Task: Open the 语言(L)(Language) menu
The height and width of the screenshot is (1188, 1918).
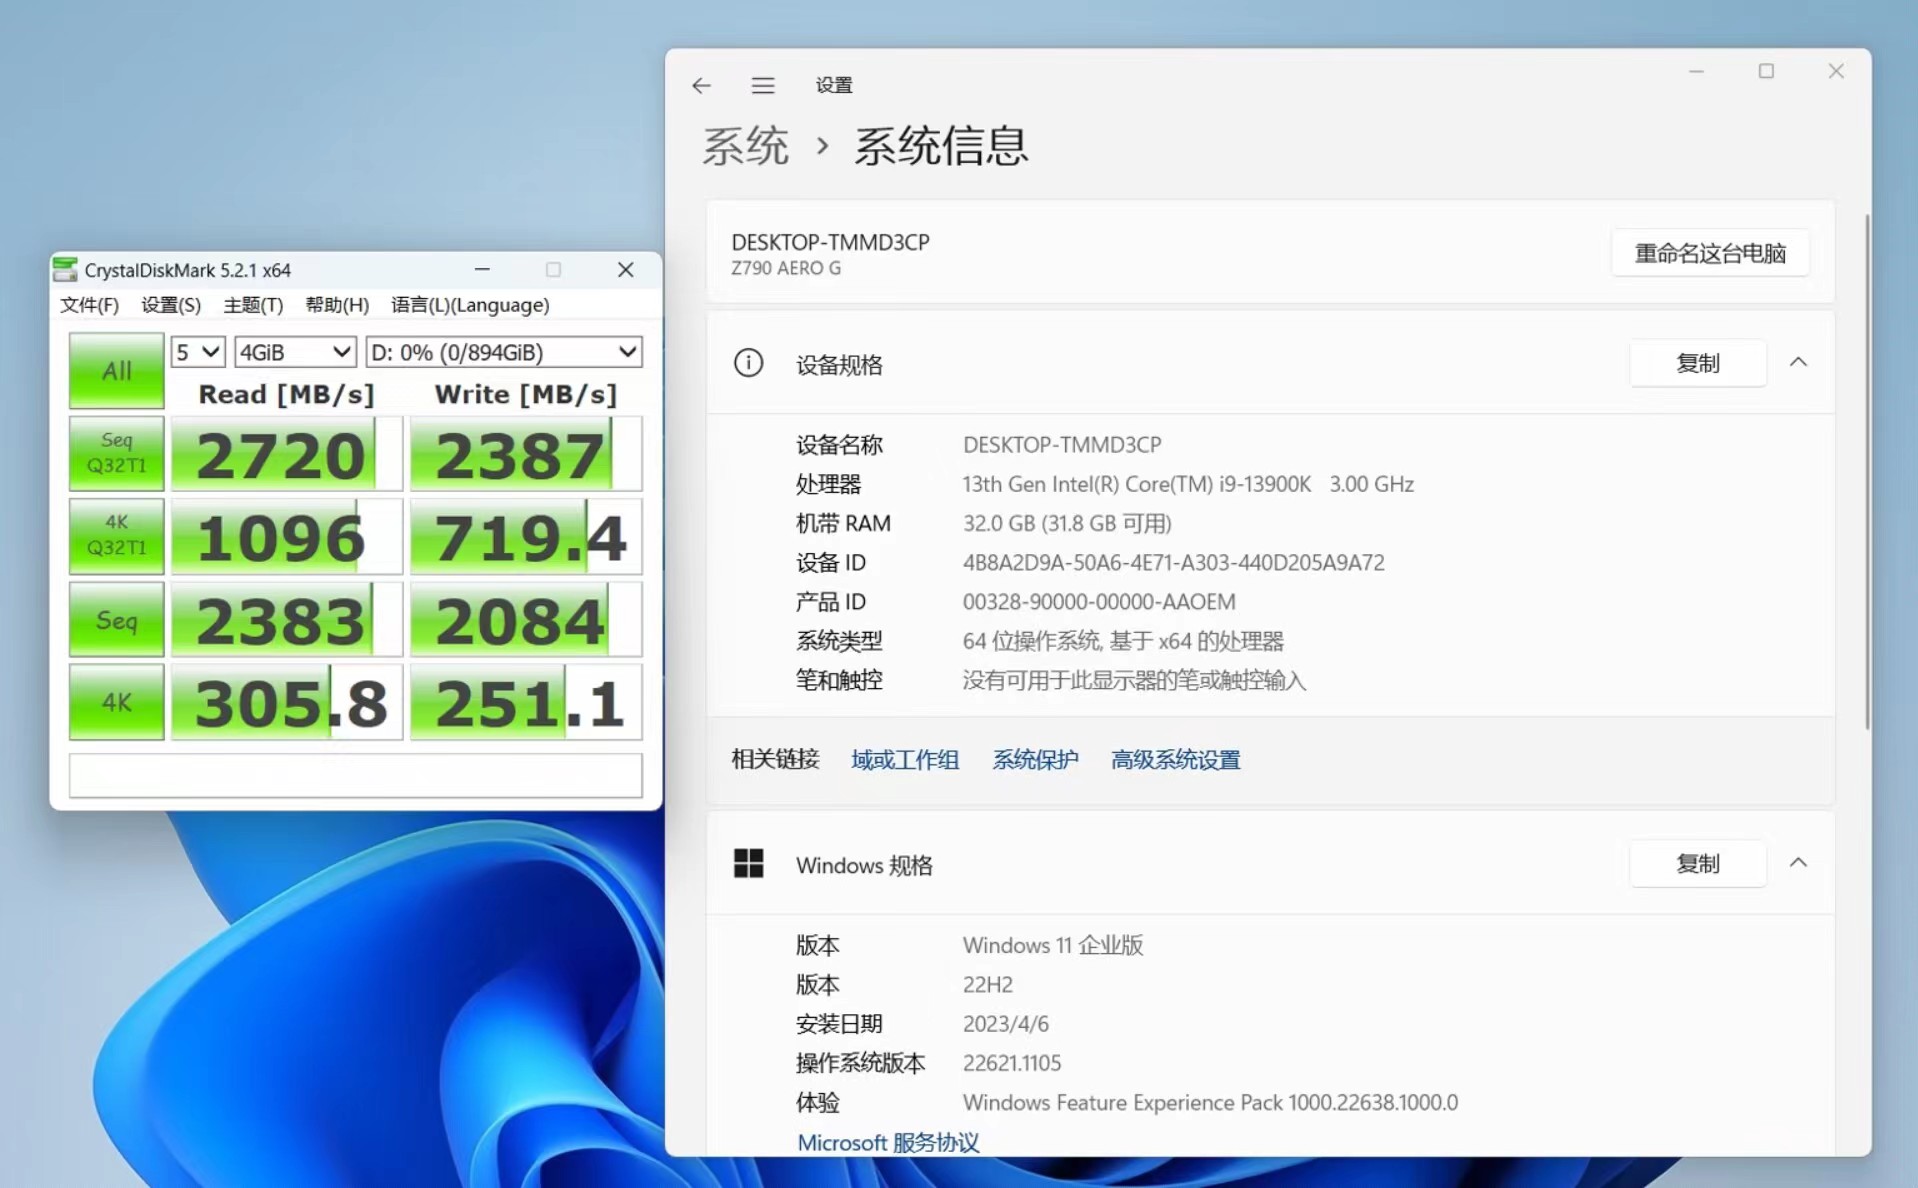Action: coord(470,305)
